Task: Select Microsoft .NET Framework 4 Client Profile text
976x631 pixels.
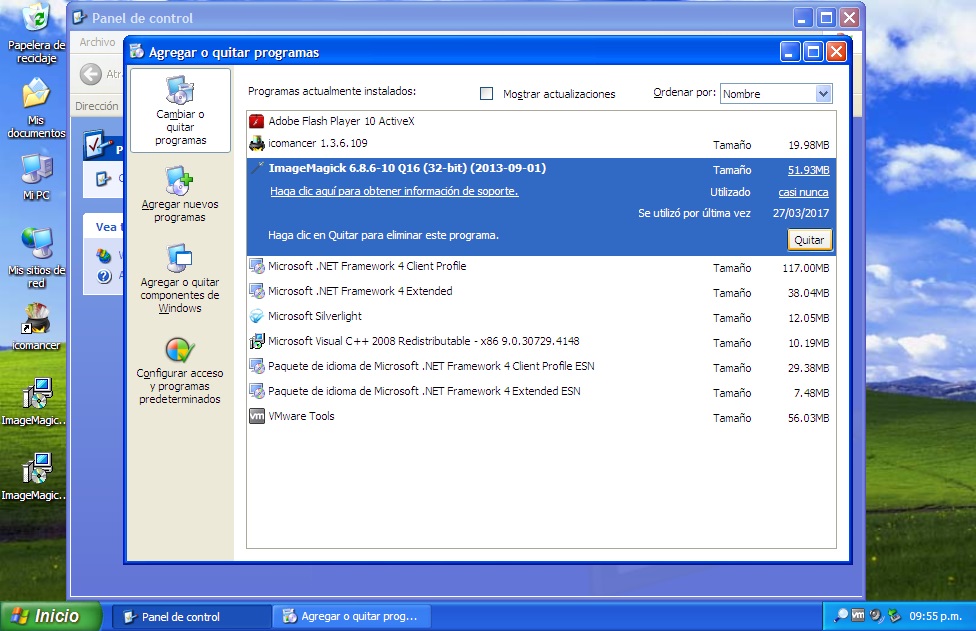Action: tap(367, 266)
